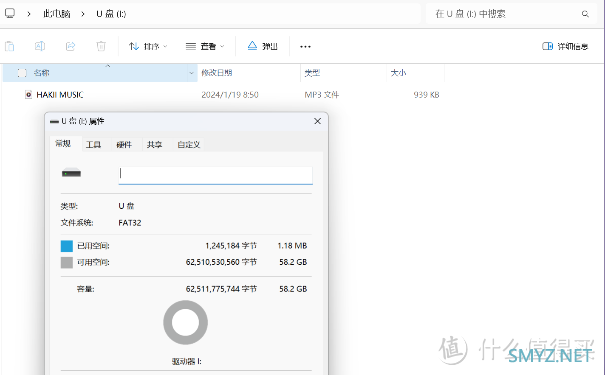The height and width of the screenshot is (375, 605).
Task: Click the magnifier search icon
Action: 585,14
